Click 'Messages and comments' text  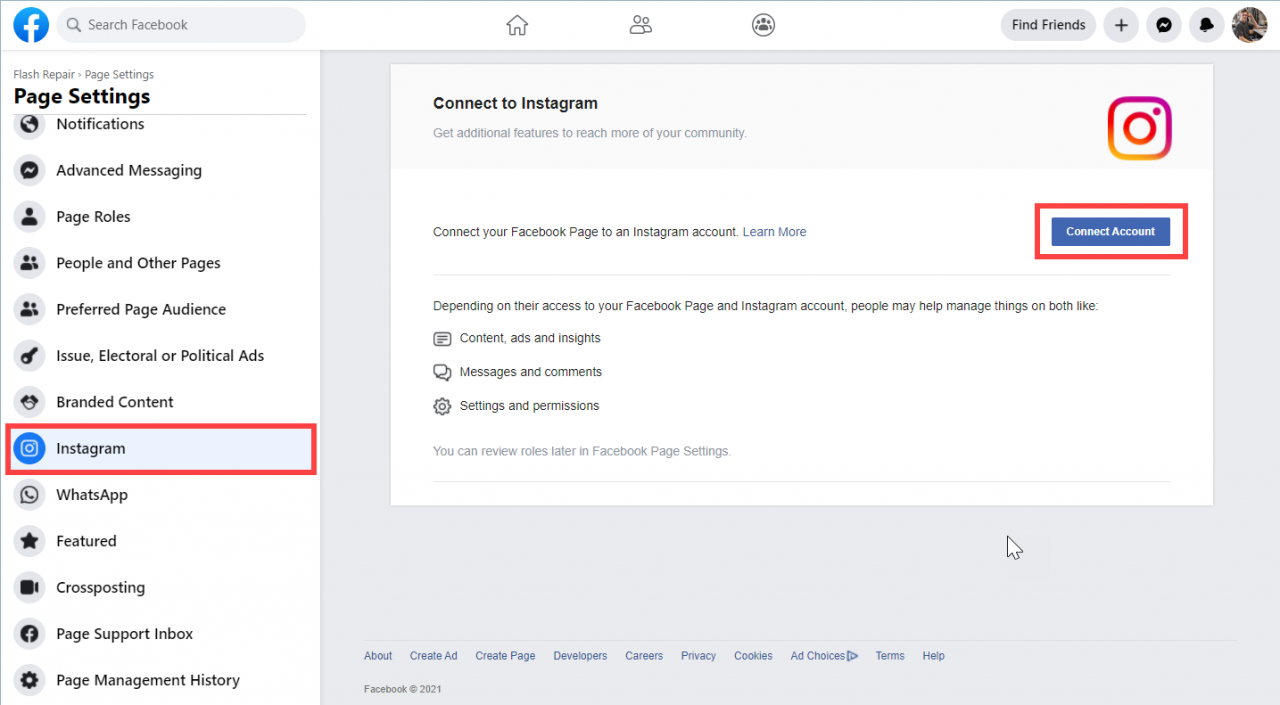click(531, 372)
